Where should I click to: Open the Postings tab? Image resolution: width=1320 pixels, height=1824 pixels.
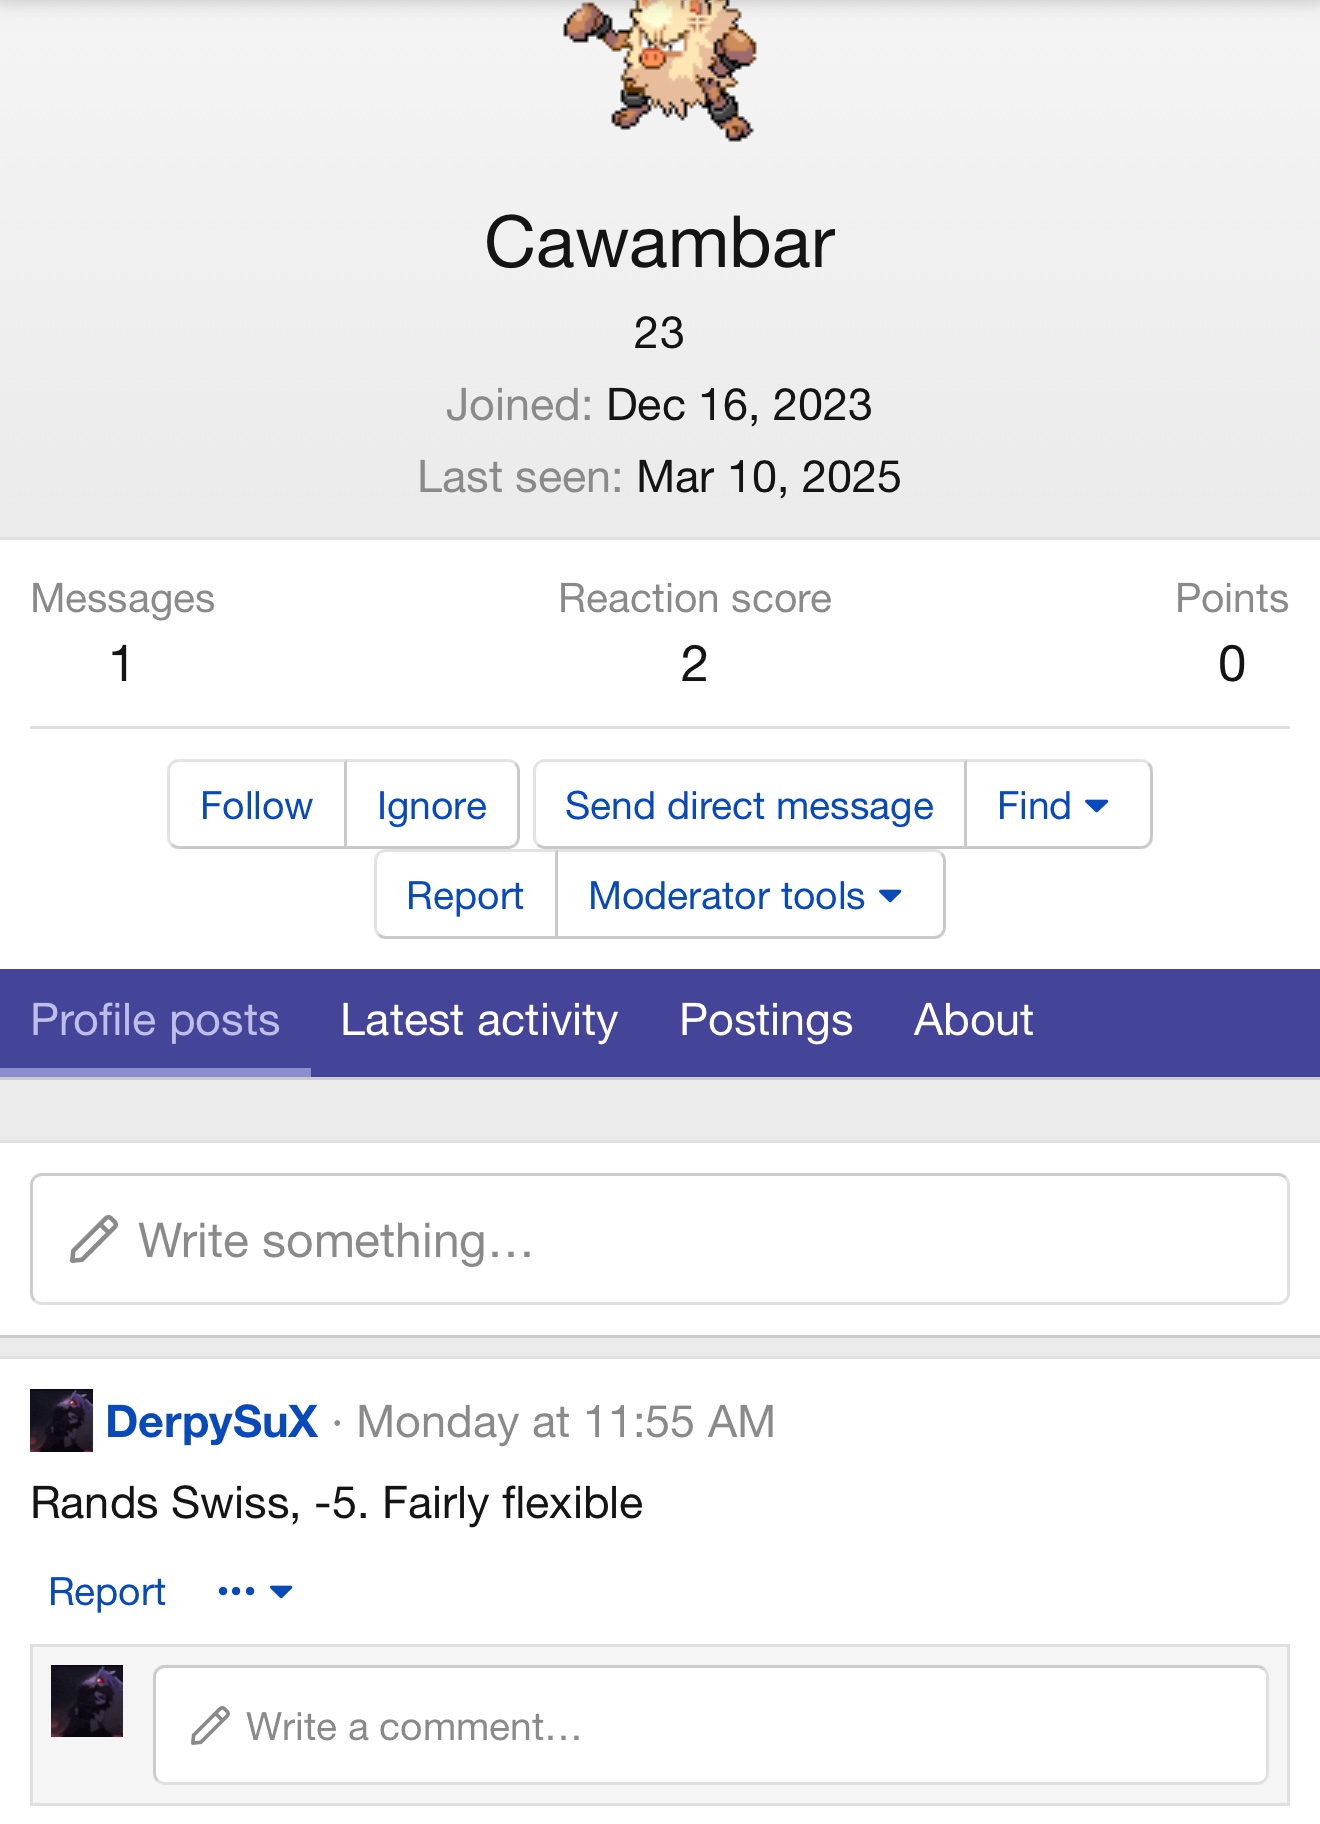(765, 1020)
